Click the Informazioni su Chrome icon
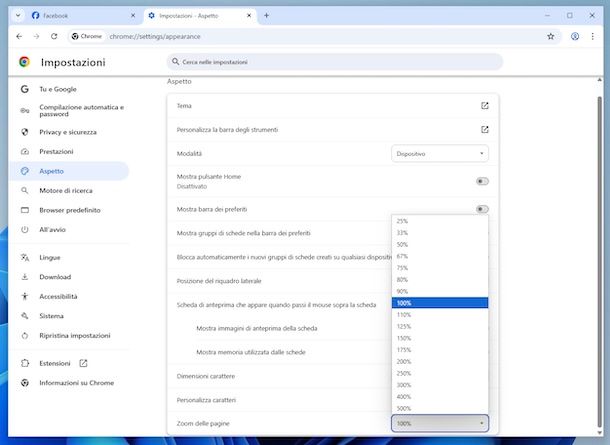This screenshot has width=610, height=445. 25,383
